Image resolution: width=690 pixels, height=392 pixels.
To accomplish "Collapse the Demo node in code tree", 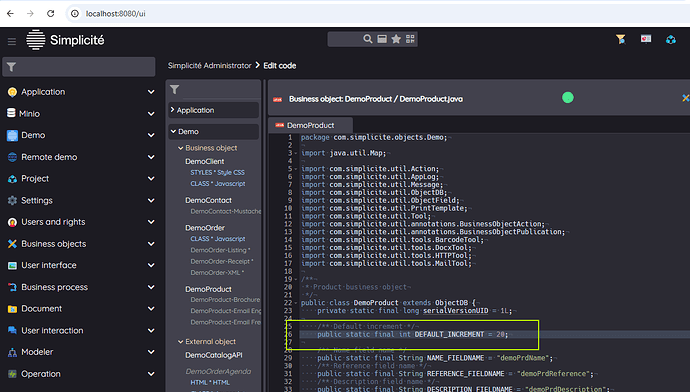I will tap(173, 132).
